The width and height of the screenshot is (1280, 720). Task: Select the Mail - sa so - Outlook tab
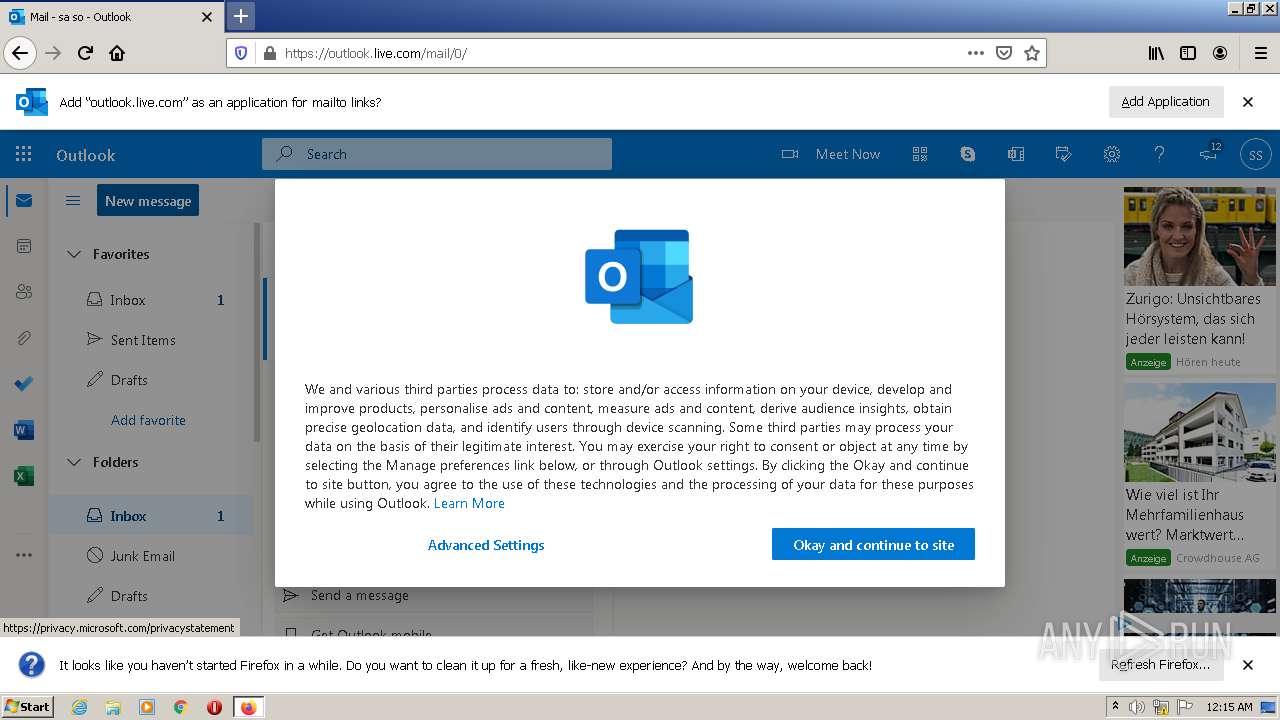point(111,17)
